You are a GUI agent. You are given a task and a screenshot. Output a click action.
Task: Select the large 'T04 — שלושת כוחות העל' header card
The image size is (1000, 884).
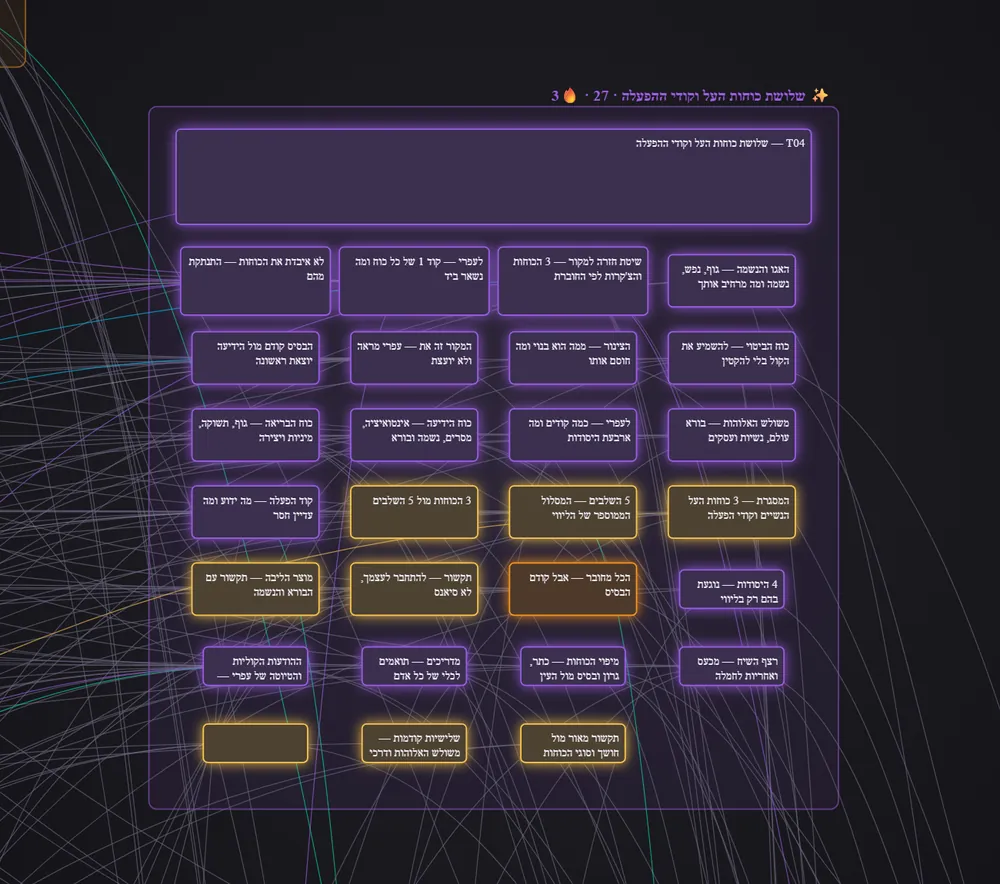[494, 177]
